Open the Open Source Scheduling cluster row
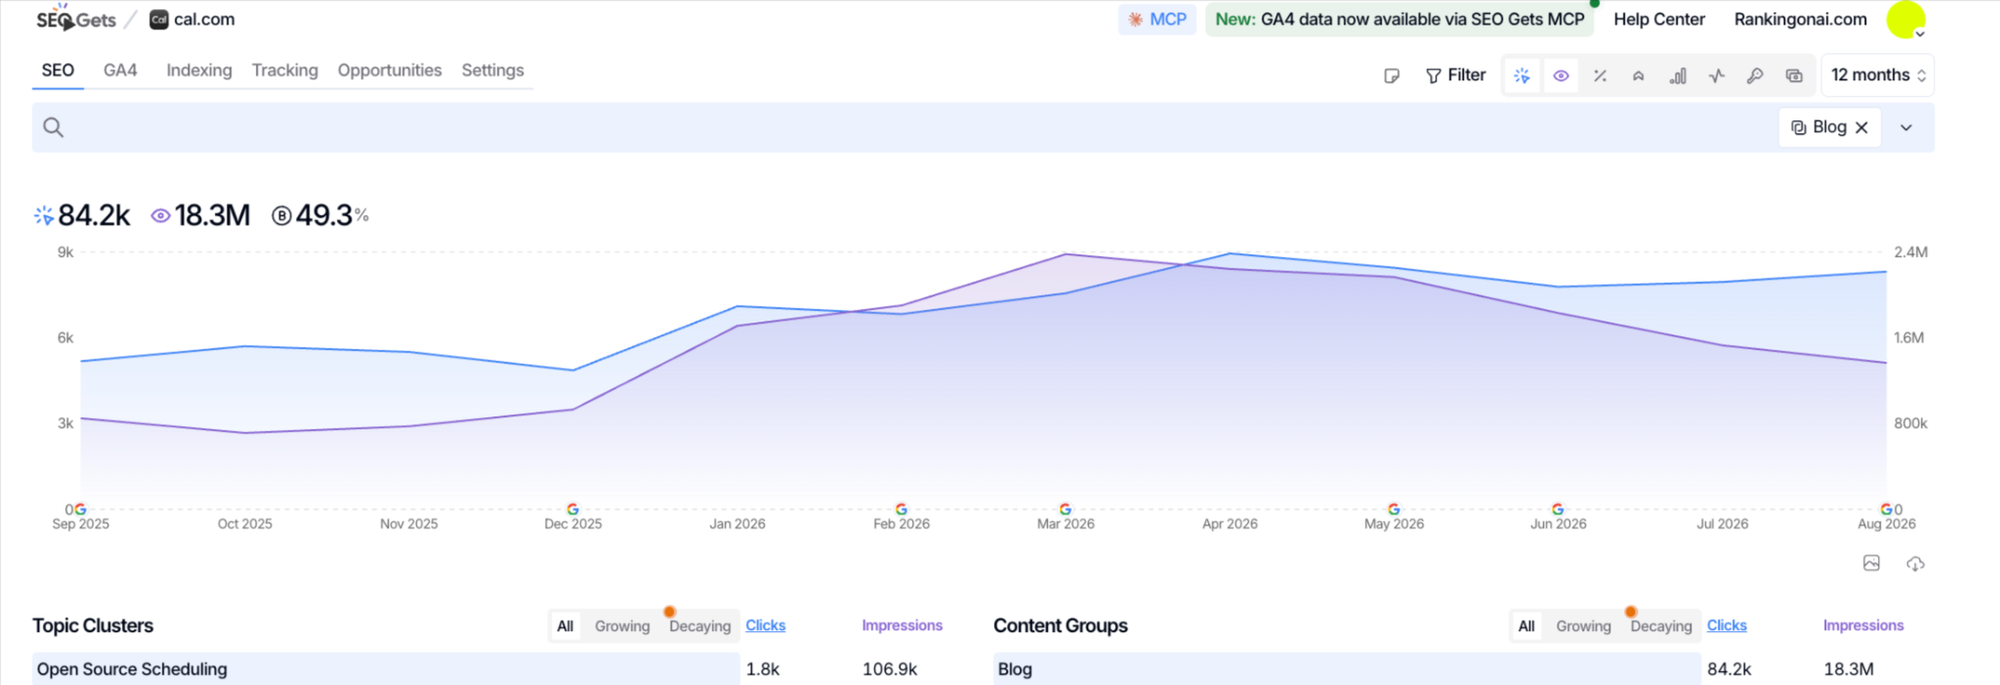The width and height of the screenshot is (2000, 685). pos(386,669)
